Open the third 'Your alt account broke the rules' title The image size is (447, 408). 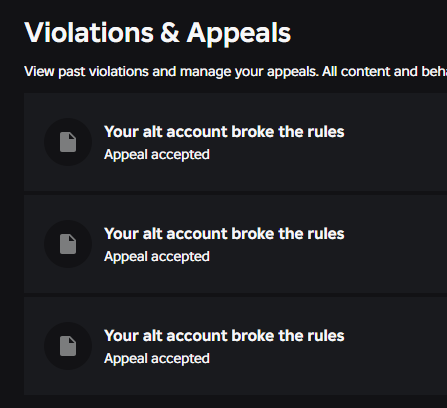pyautogui.click(x=224, y=336)
